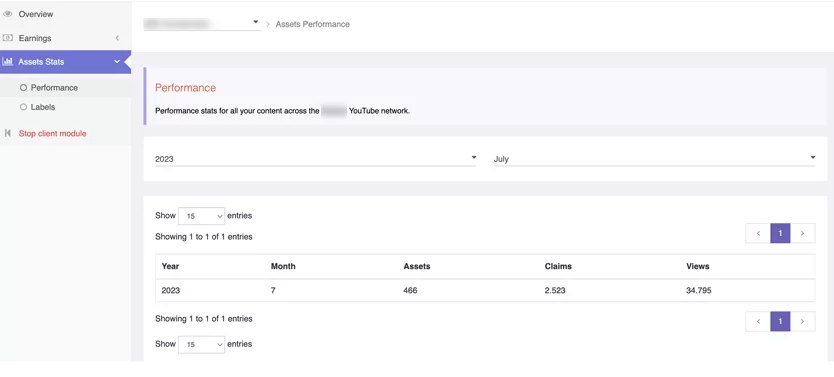
Task: Click the Stop client module skip-back icon
Action: point(7,133)
